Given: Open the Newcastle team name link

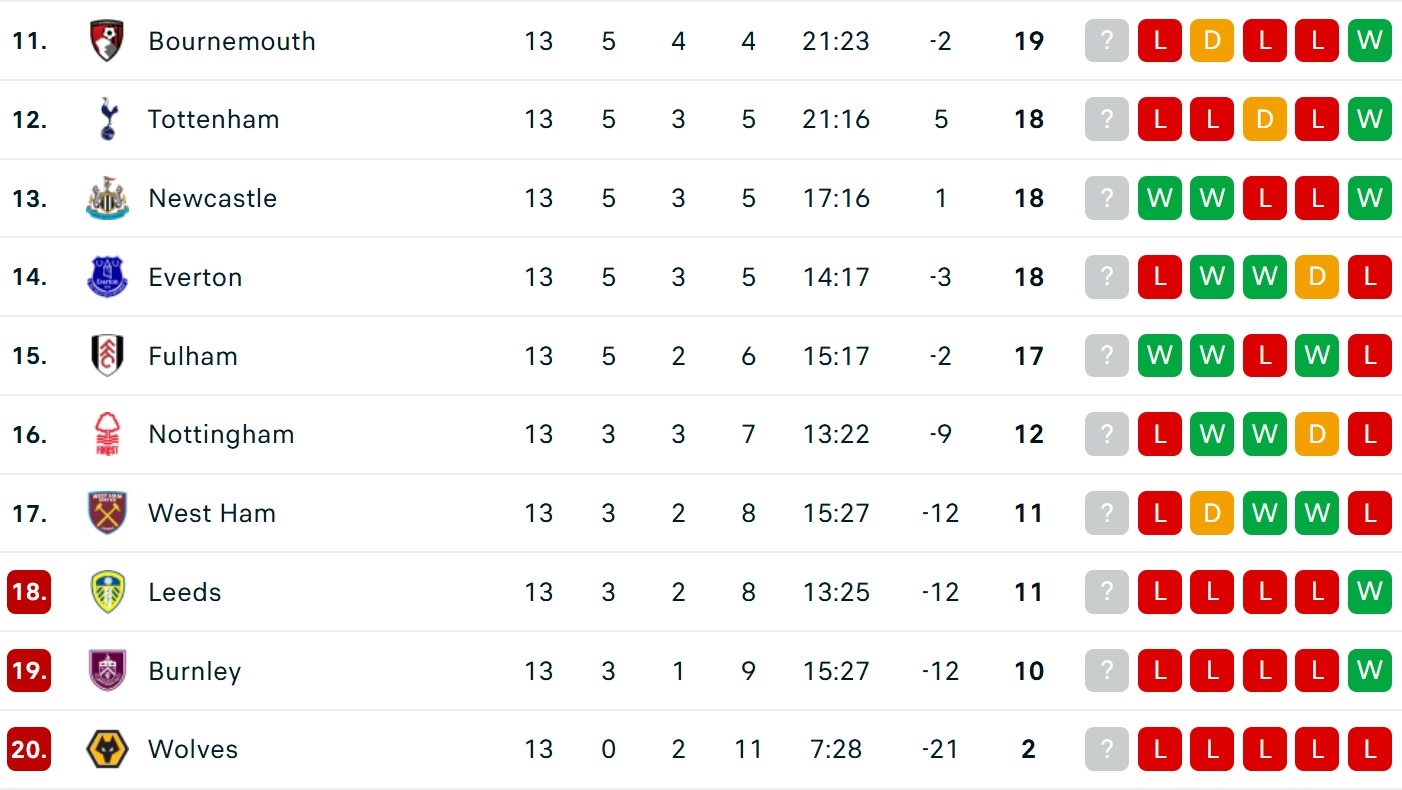Looking at the screenshot, I should (212, 198).
